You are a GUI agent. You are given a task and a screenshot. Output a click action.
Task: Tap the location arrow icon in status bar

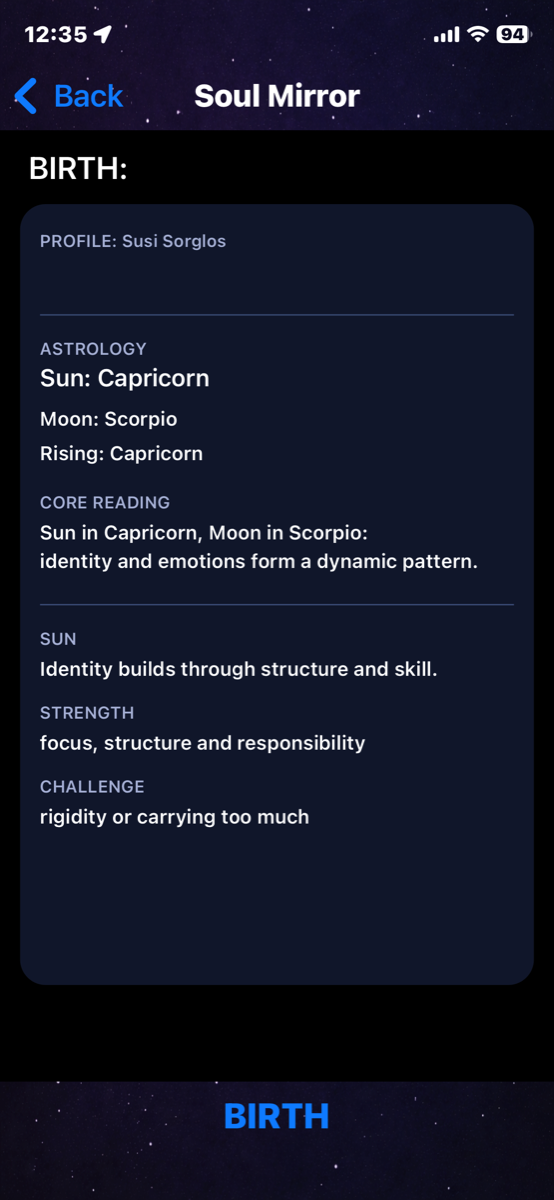tap(102, 34)
